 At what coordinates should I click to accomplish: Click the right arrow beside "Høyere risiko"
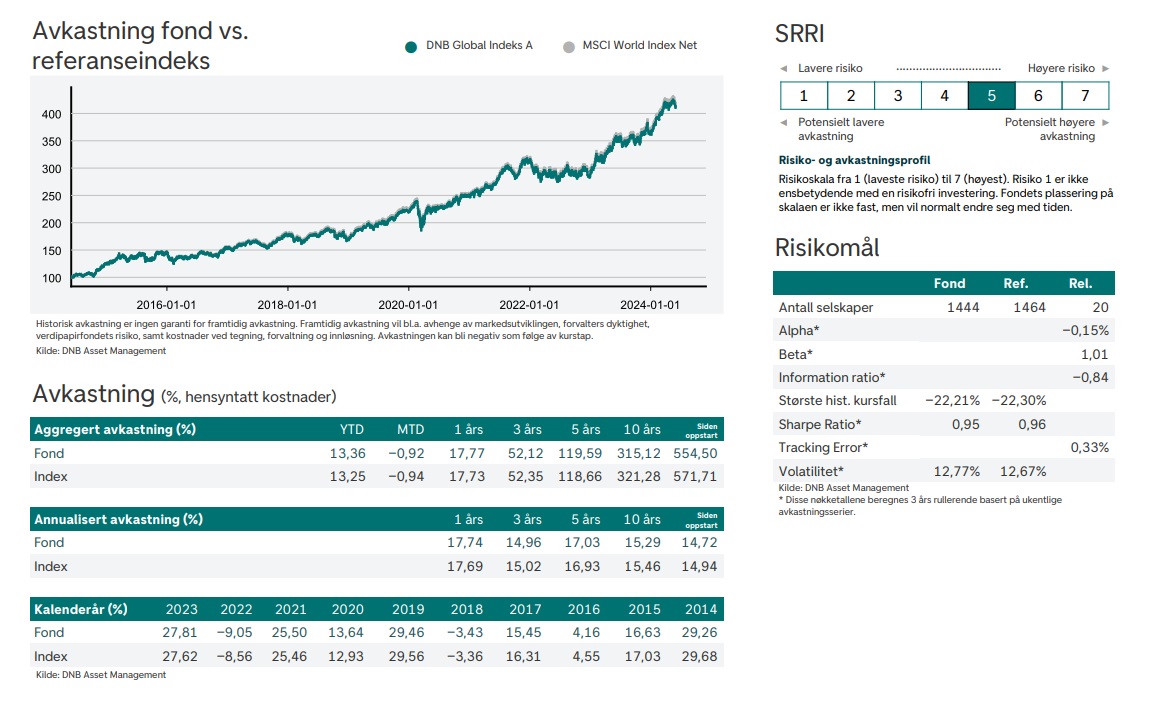pos(1106,68)
